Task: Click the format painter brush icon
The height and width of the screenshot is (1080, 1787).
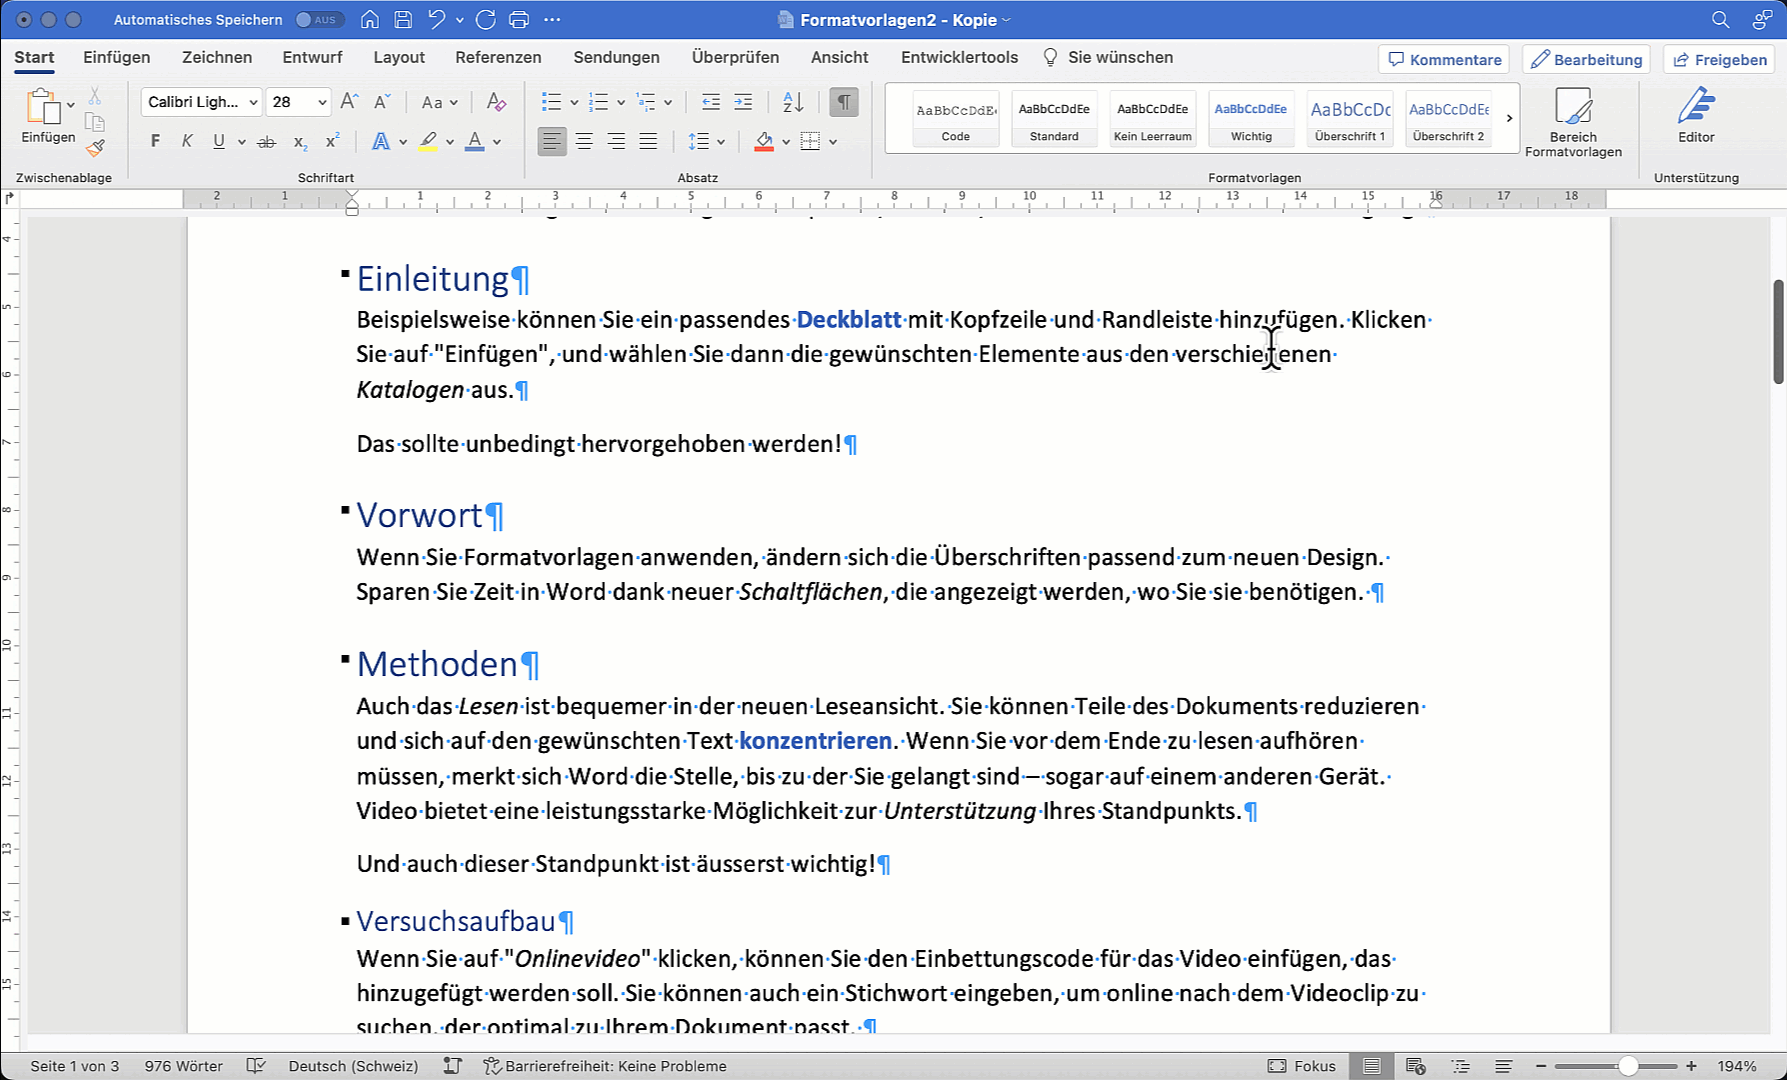Action: pos(95,148)
